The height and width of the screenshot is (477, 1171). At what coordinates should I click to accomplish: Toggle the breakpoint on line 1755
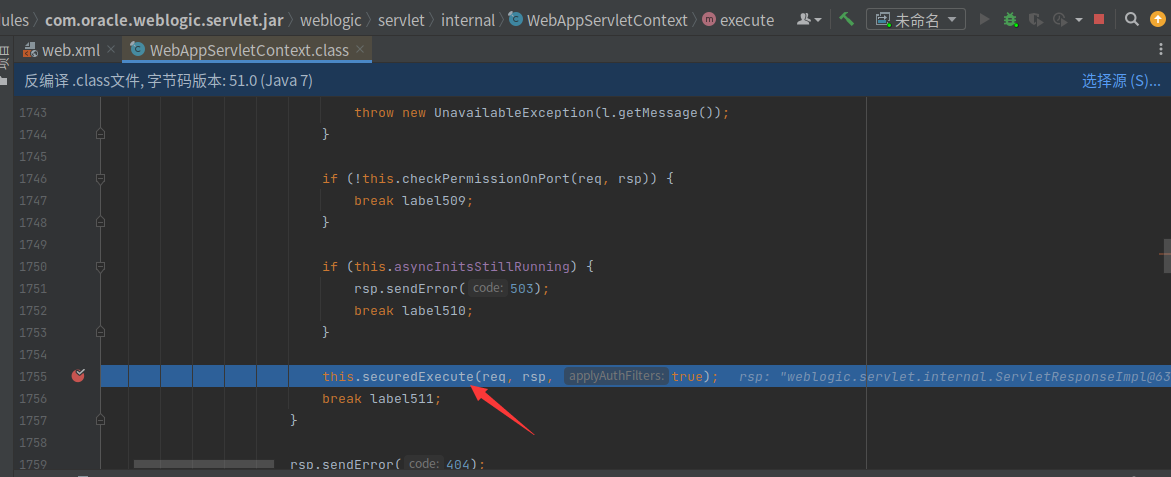click(x=78, y=376)
